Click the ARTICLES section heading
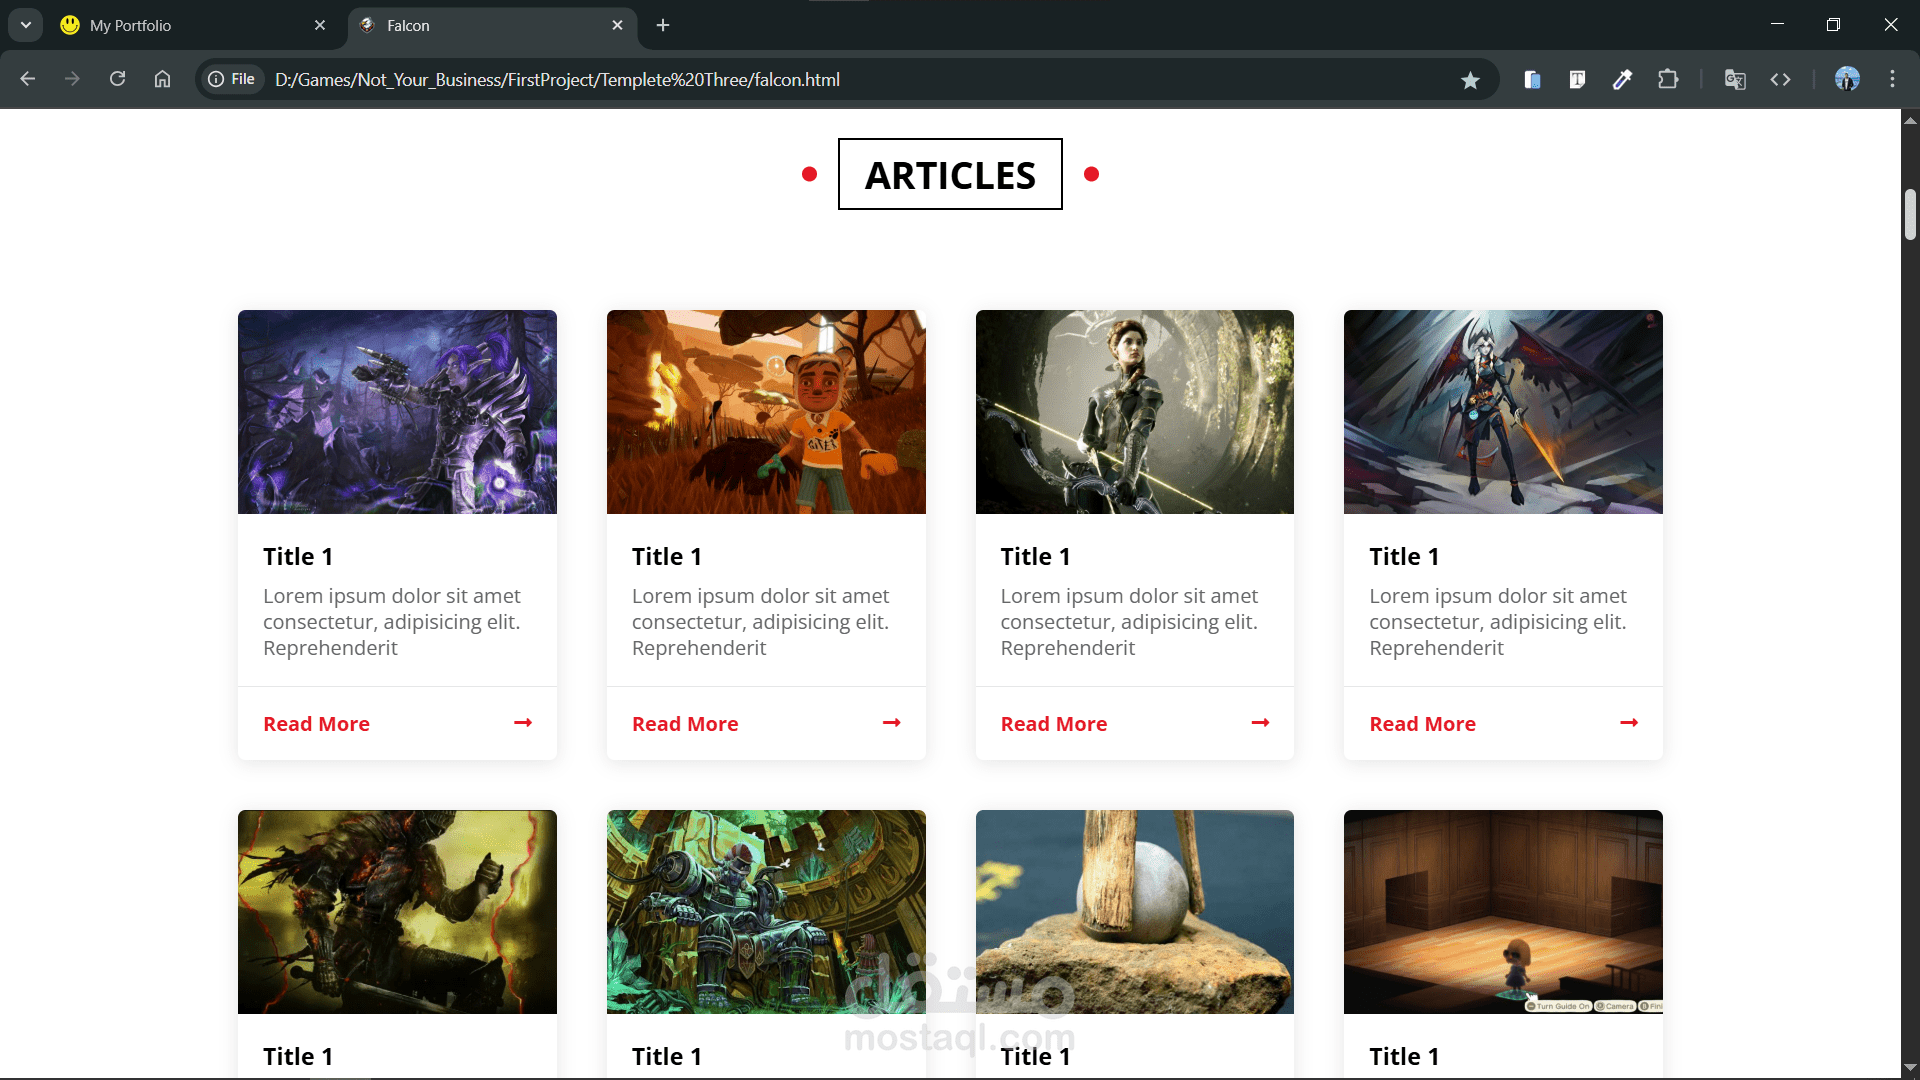Screen dimensions: 1920x1080 (x=950, y=174)
